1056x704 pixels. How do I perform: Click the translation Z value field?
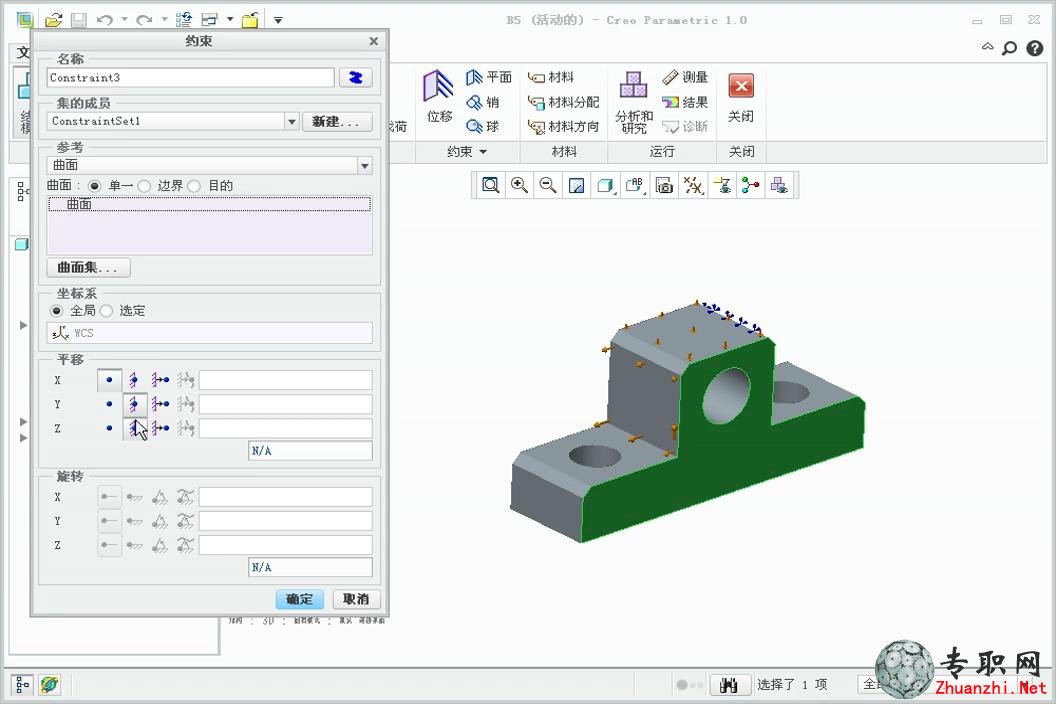[x=286, y=428]
